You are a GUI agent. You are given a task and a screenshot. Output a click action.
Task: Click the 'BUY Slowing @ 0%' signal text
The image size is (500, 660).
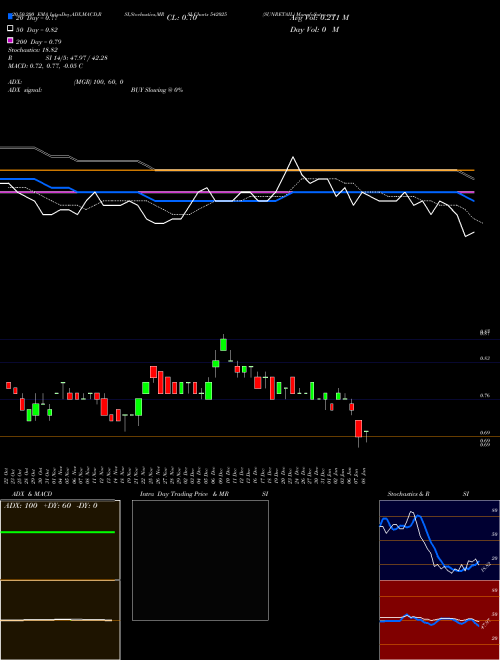pos(157,90)
